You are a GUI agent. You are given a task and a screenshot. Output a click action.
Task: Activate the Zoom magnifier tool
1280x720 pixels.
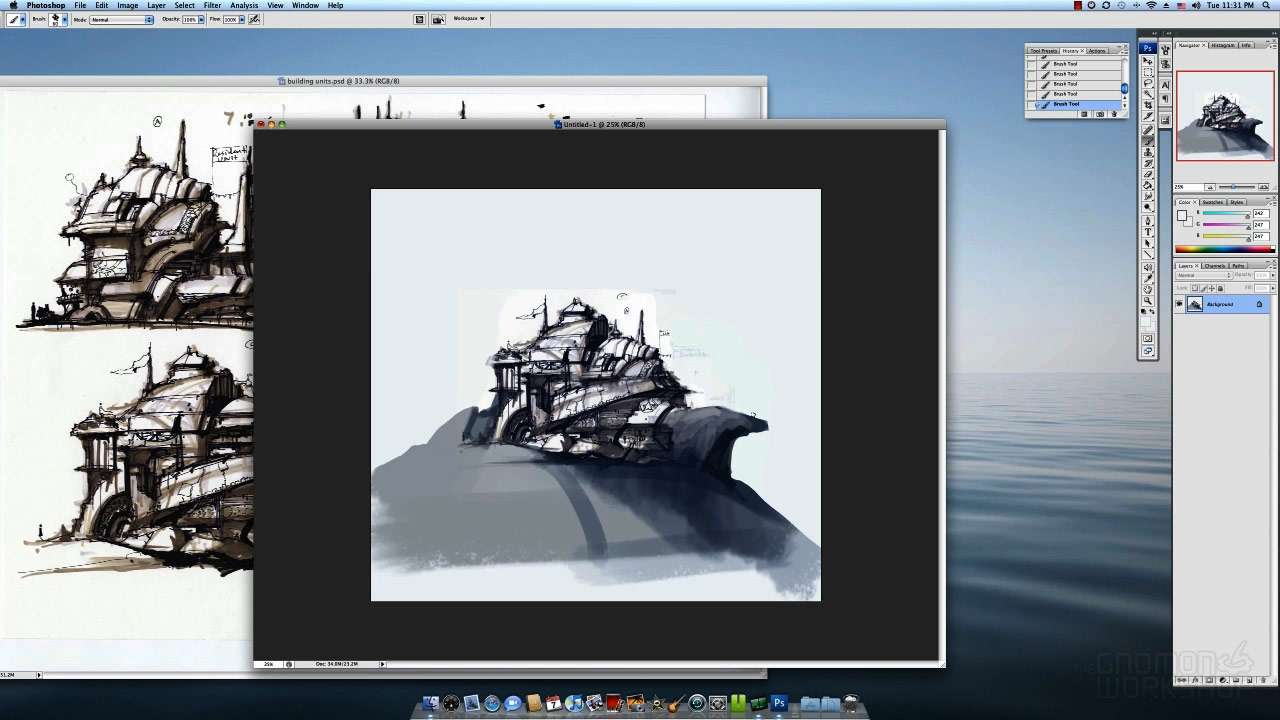(x=1148, y=301)
